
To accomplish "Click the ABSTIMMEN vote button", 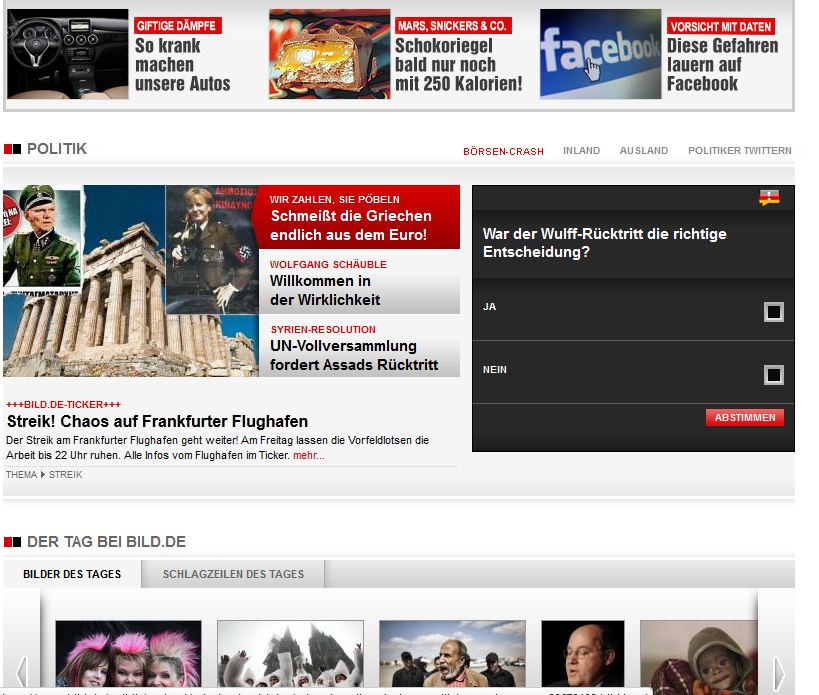I will [x=744, y=418].
